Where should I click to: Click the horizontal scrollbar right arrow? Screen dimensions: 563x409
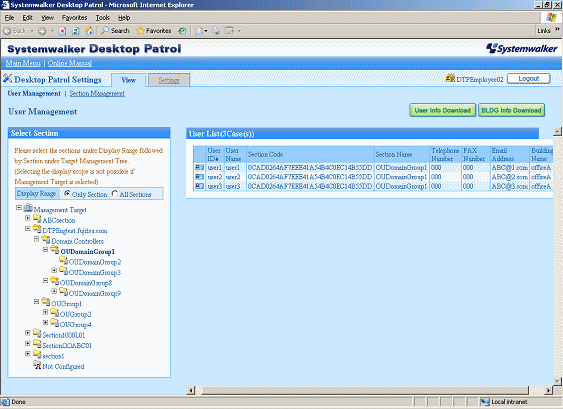[x=548, y=390]
